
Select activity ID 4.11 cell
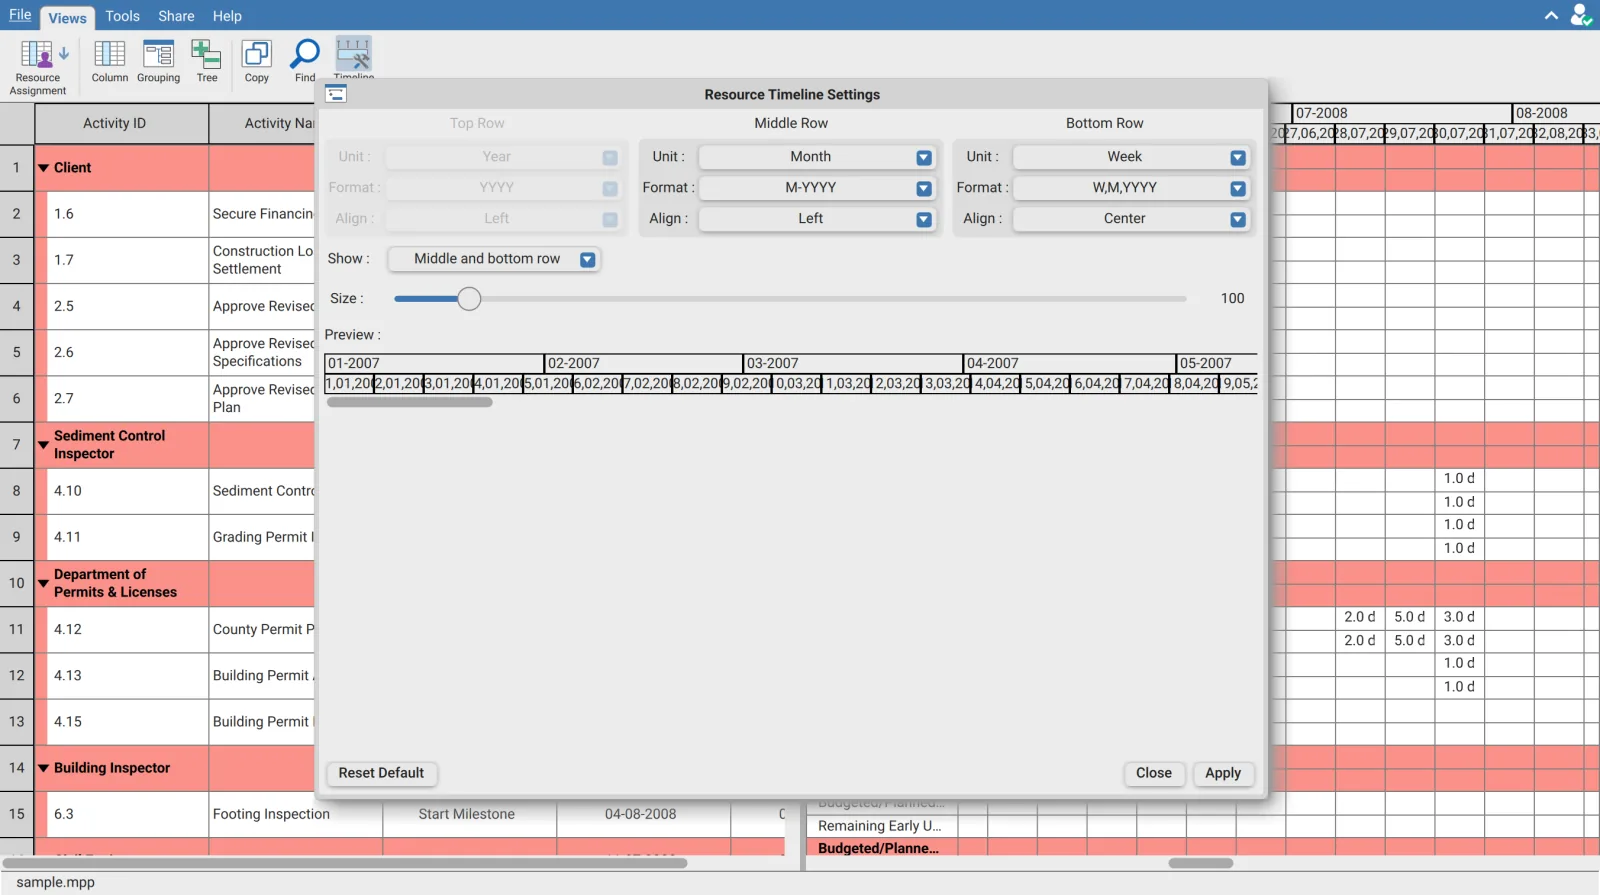[x=128, y=537]
